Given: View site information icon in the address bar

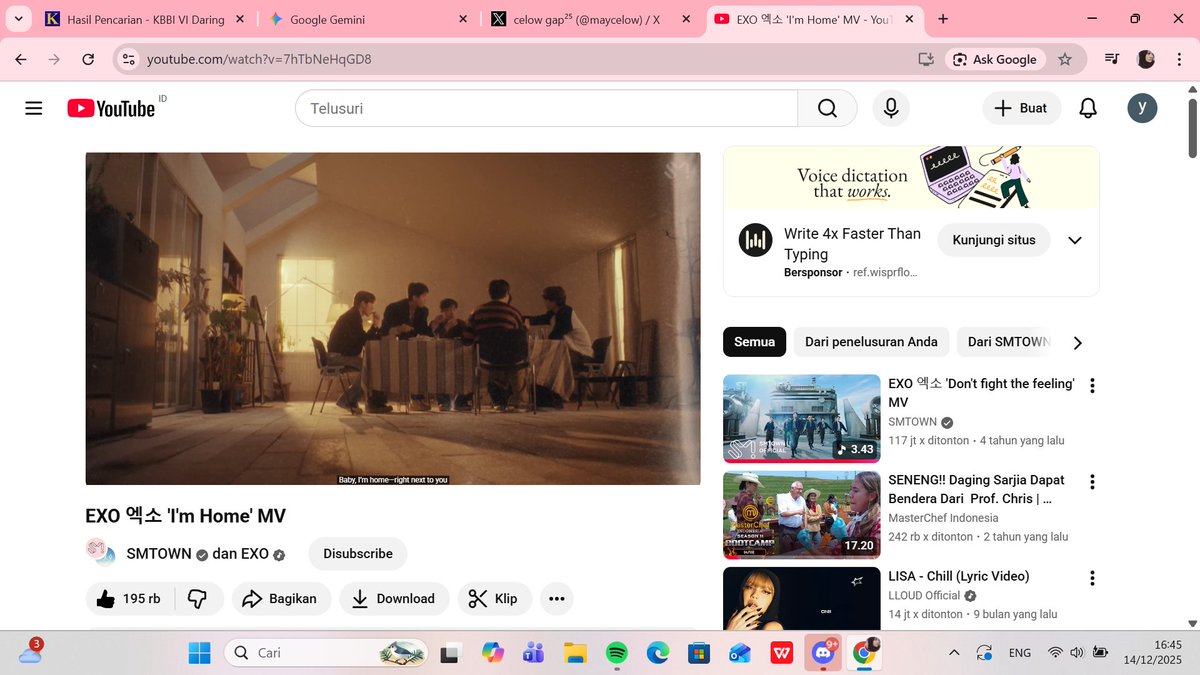Looking at the screenshot, I should tap(128, 59).
